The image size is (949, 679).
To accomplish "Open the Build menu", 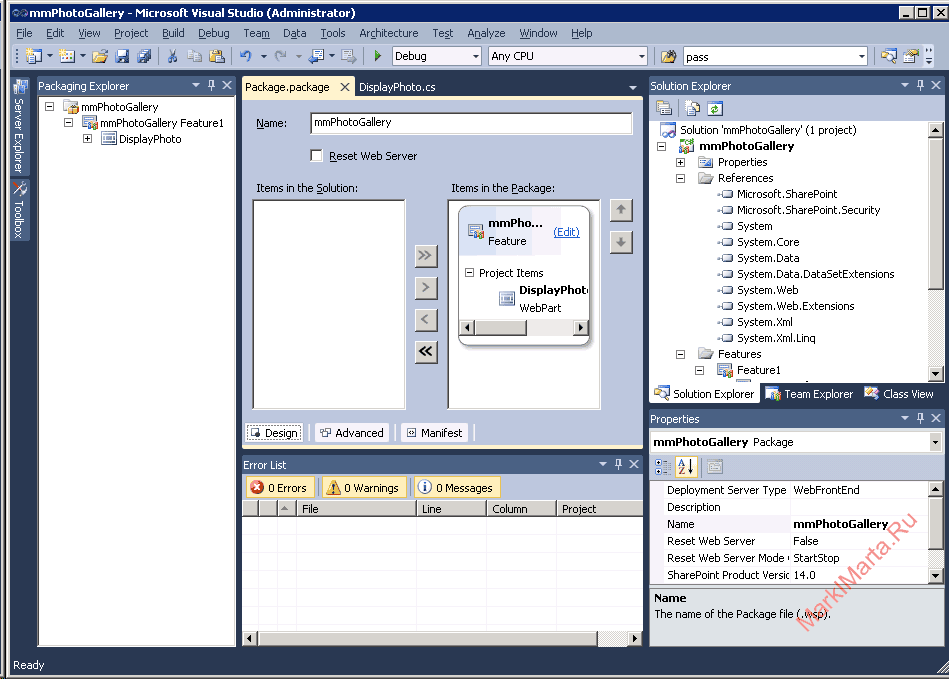I will click(x=173, y=33).
